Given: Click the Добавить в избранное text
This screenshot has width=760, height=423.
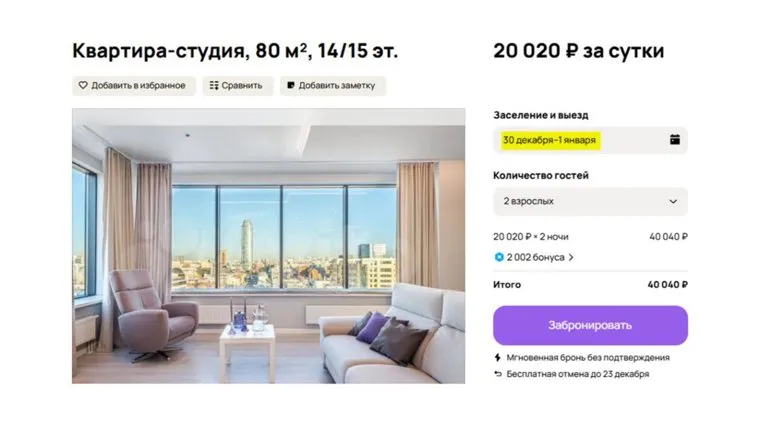Looking at the screenshot, I should (x=138, y=86).
